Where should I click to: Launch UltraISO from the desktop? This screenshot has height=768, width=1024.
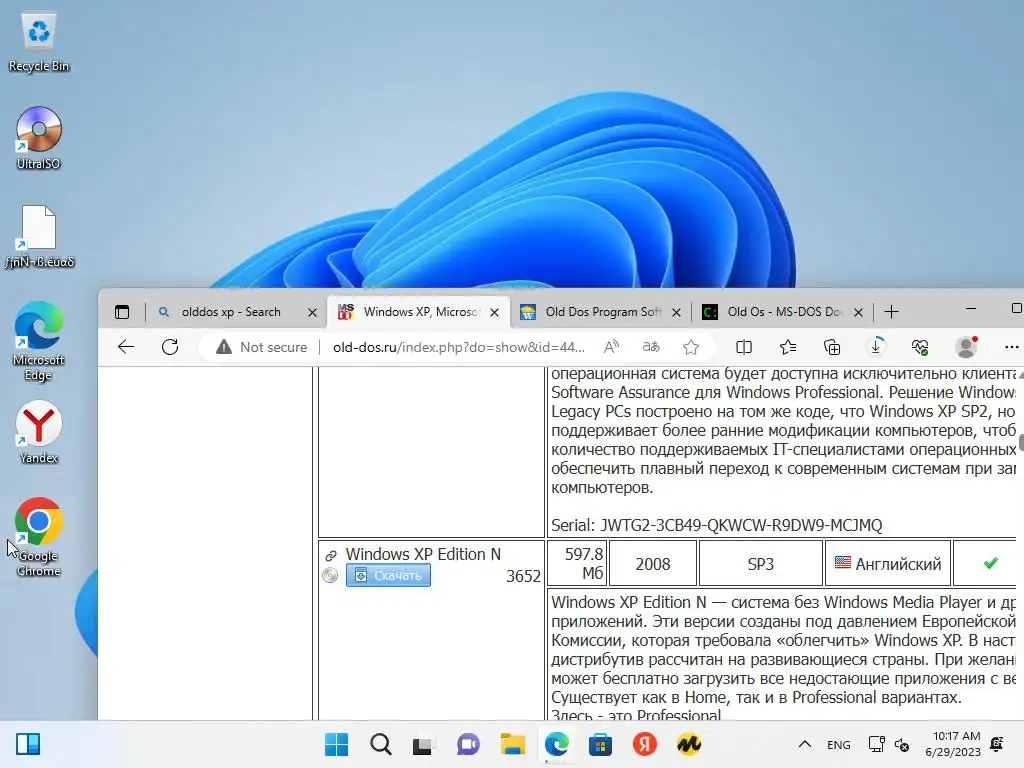(x=39, y=138)
